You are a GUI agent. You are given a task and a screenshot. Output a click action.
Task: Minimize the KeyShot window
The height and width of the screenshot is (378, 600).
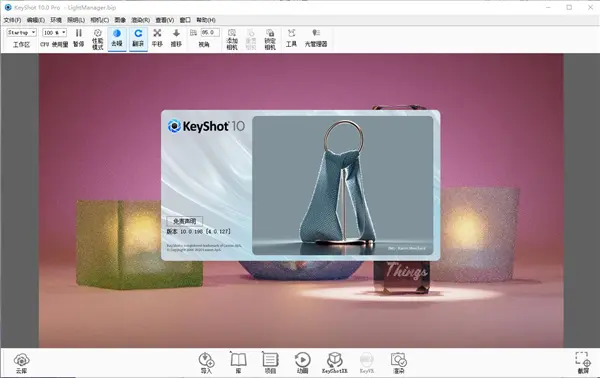pos(548,7)
